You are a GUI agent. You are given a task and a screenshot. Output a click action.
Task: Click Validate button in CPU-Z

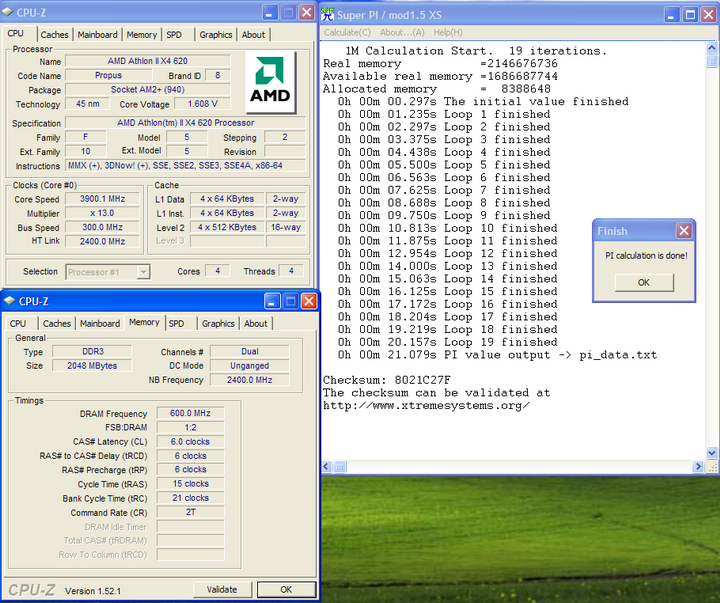222,589
